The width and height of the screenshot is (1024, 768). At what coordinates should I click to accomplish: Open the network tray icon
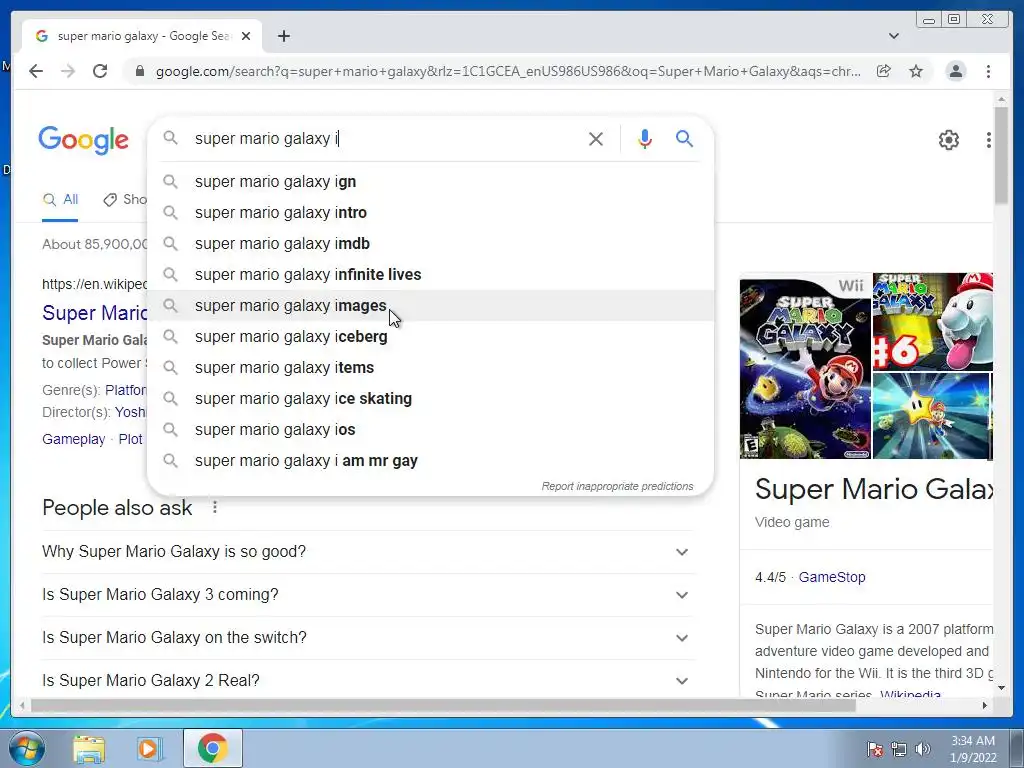pyautogui.click(x=899, y=749)
